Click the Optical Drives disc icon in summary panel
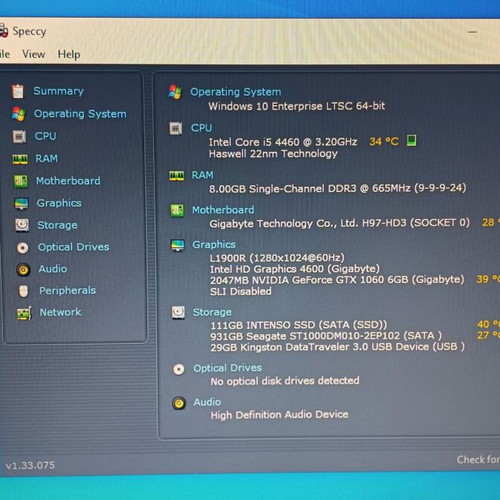Image resolution: width=500 pixels, height=500 pixels. (179, 369)
